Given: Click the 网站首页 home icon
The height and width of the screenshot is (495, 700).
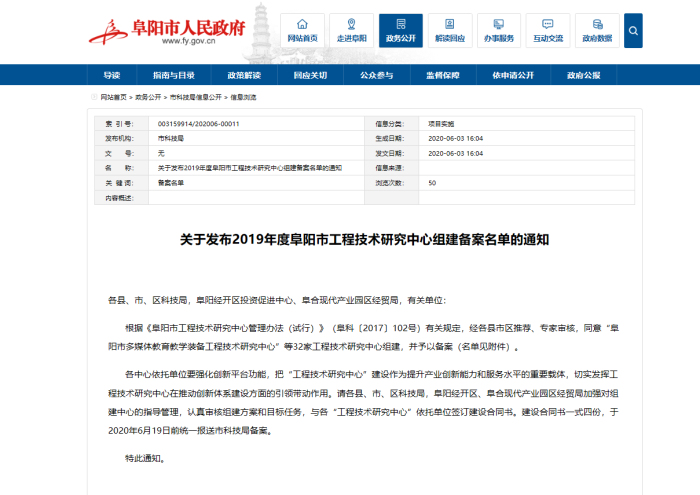Looking at the screenshot, I should 302,30.
